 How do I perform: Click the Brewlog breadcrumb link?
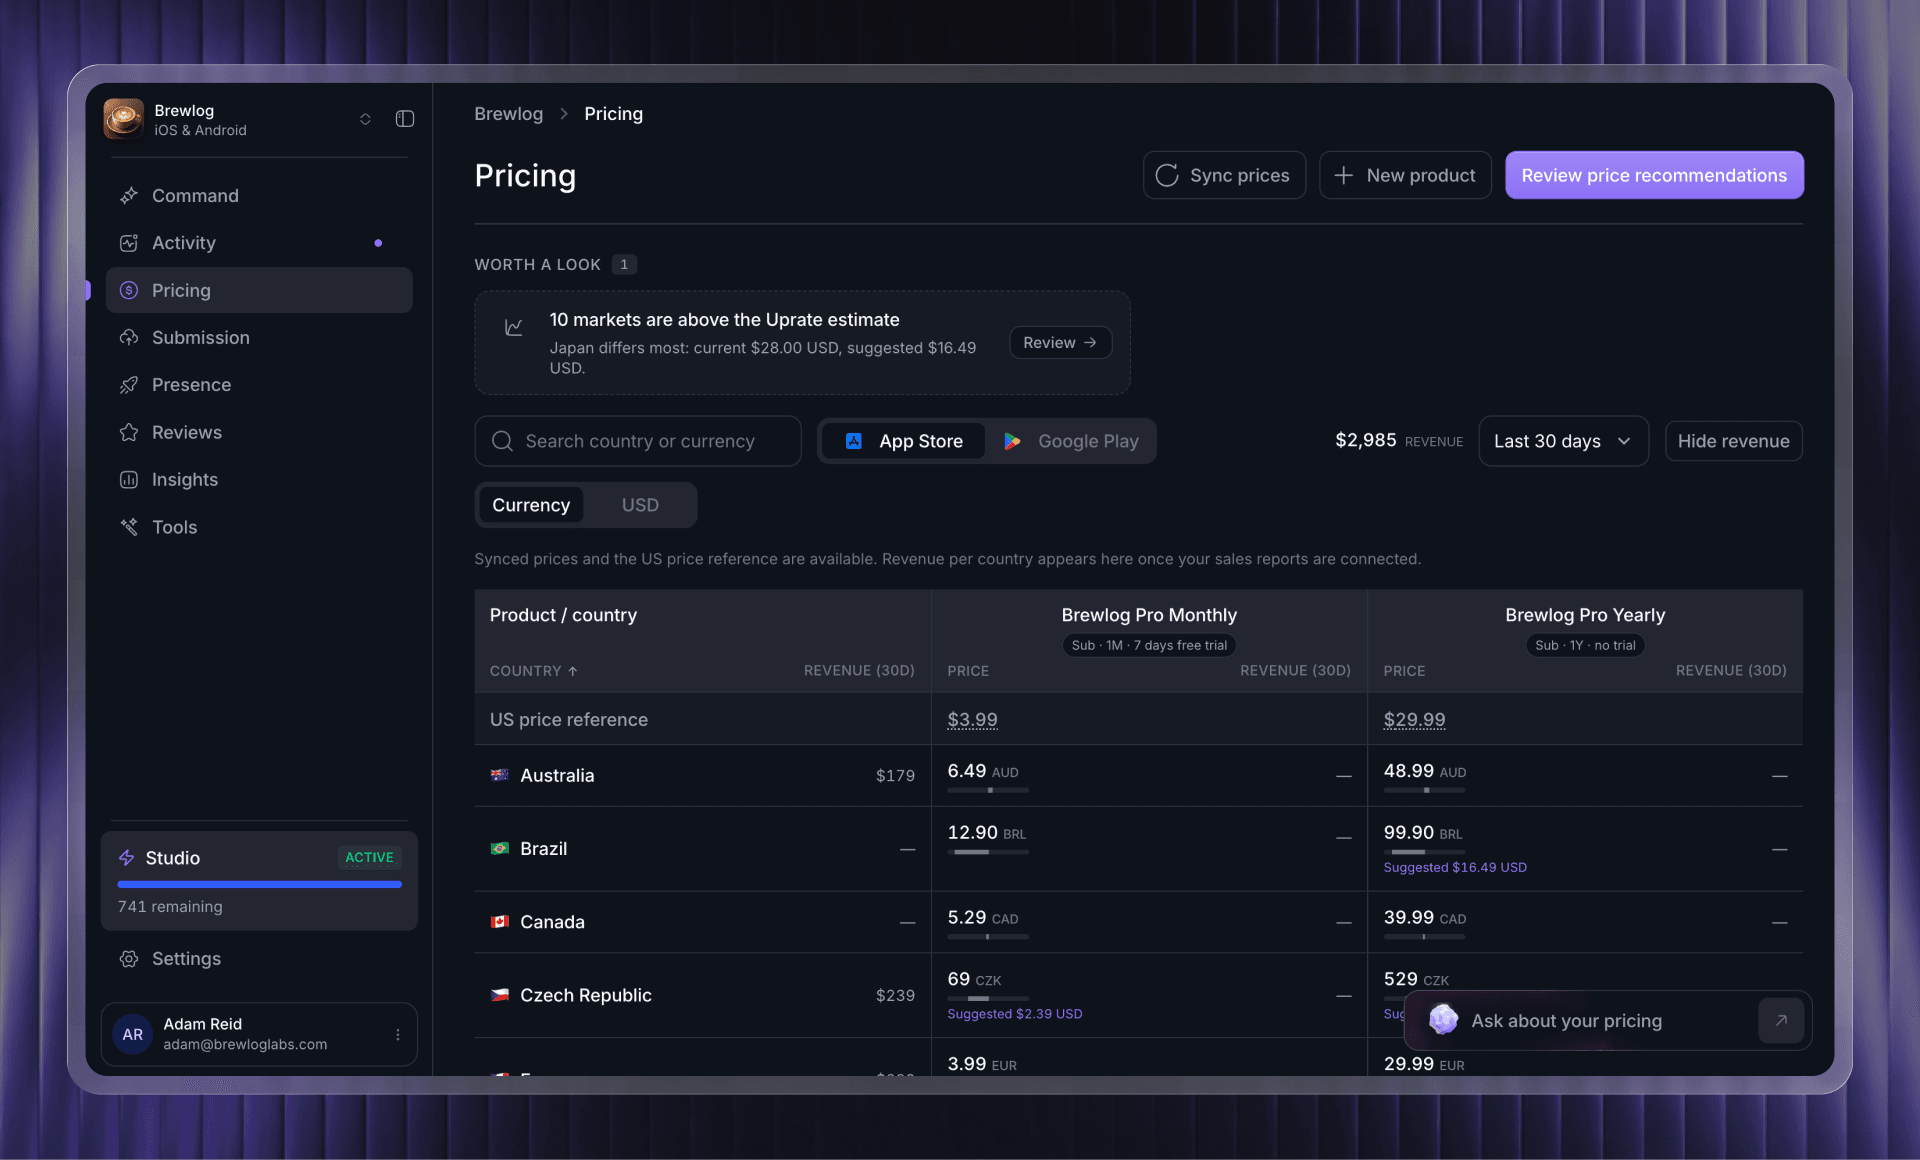(509, 114)
